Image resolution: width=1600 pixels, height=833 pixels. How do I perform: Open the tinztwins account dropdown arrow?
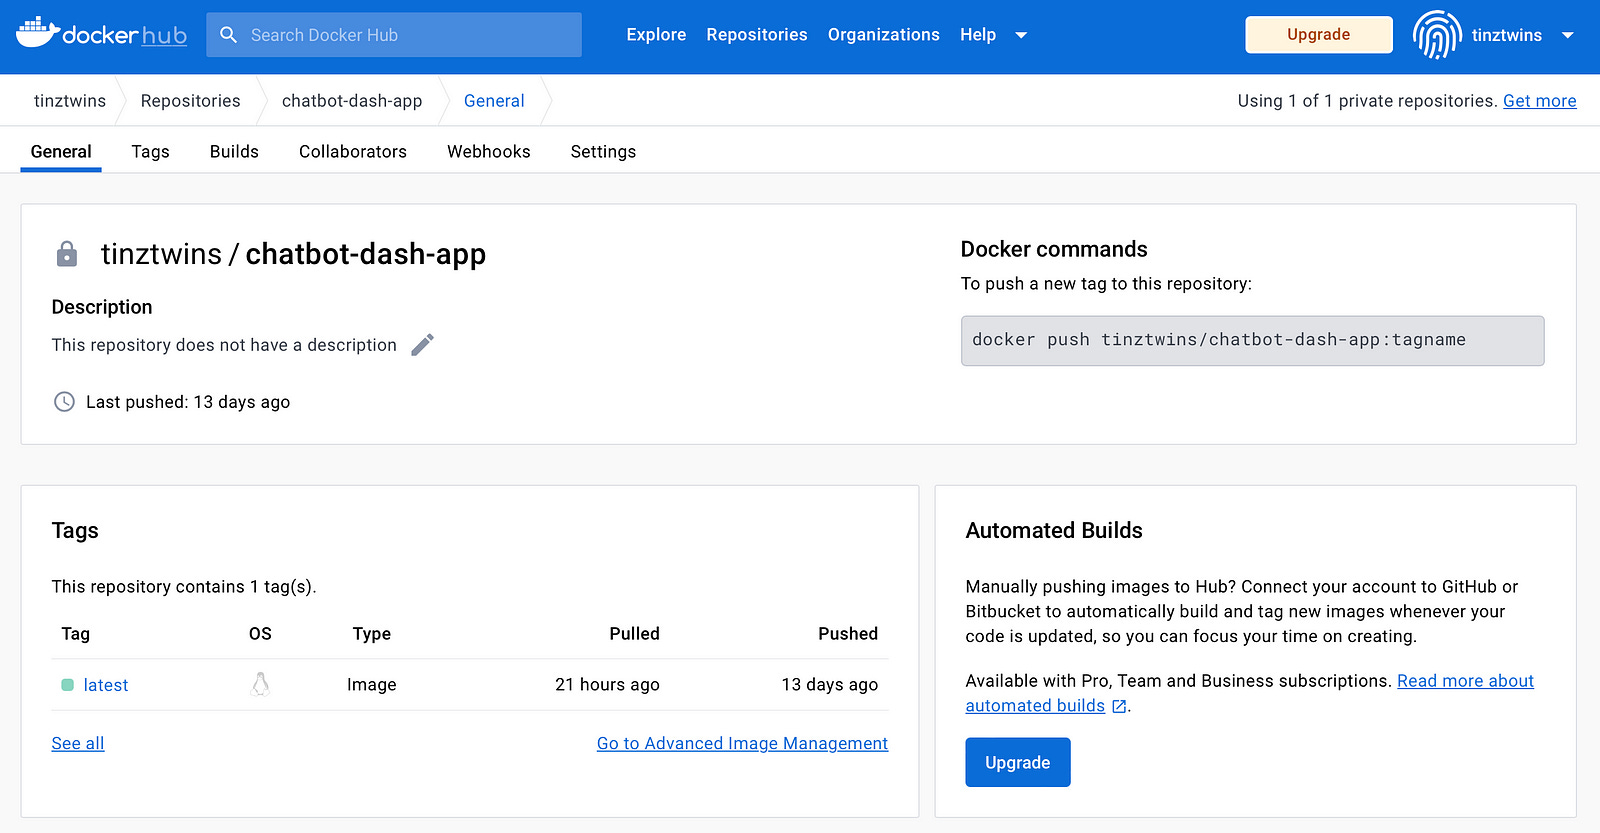point(1568,35)
